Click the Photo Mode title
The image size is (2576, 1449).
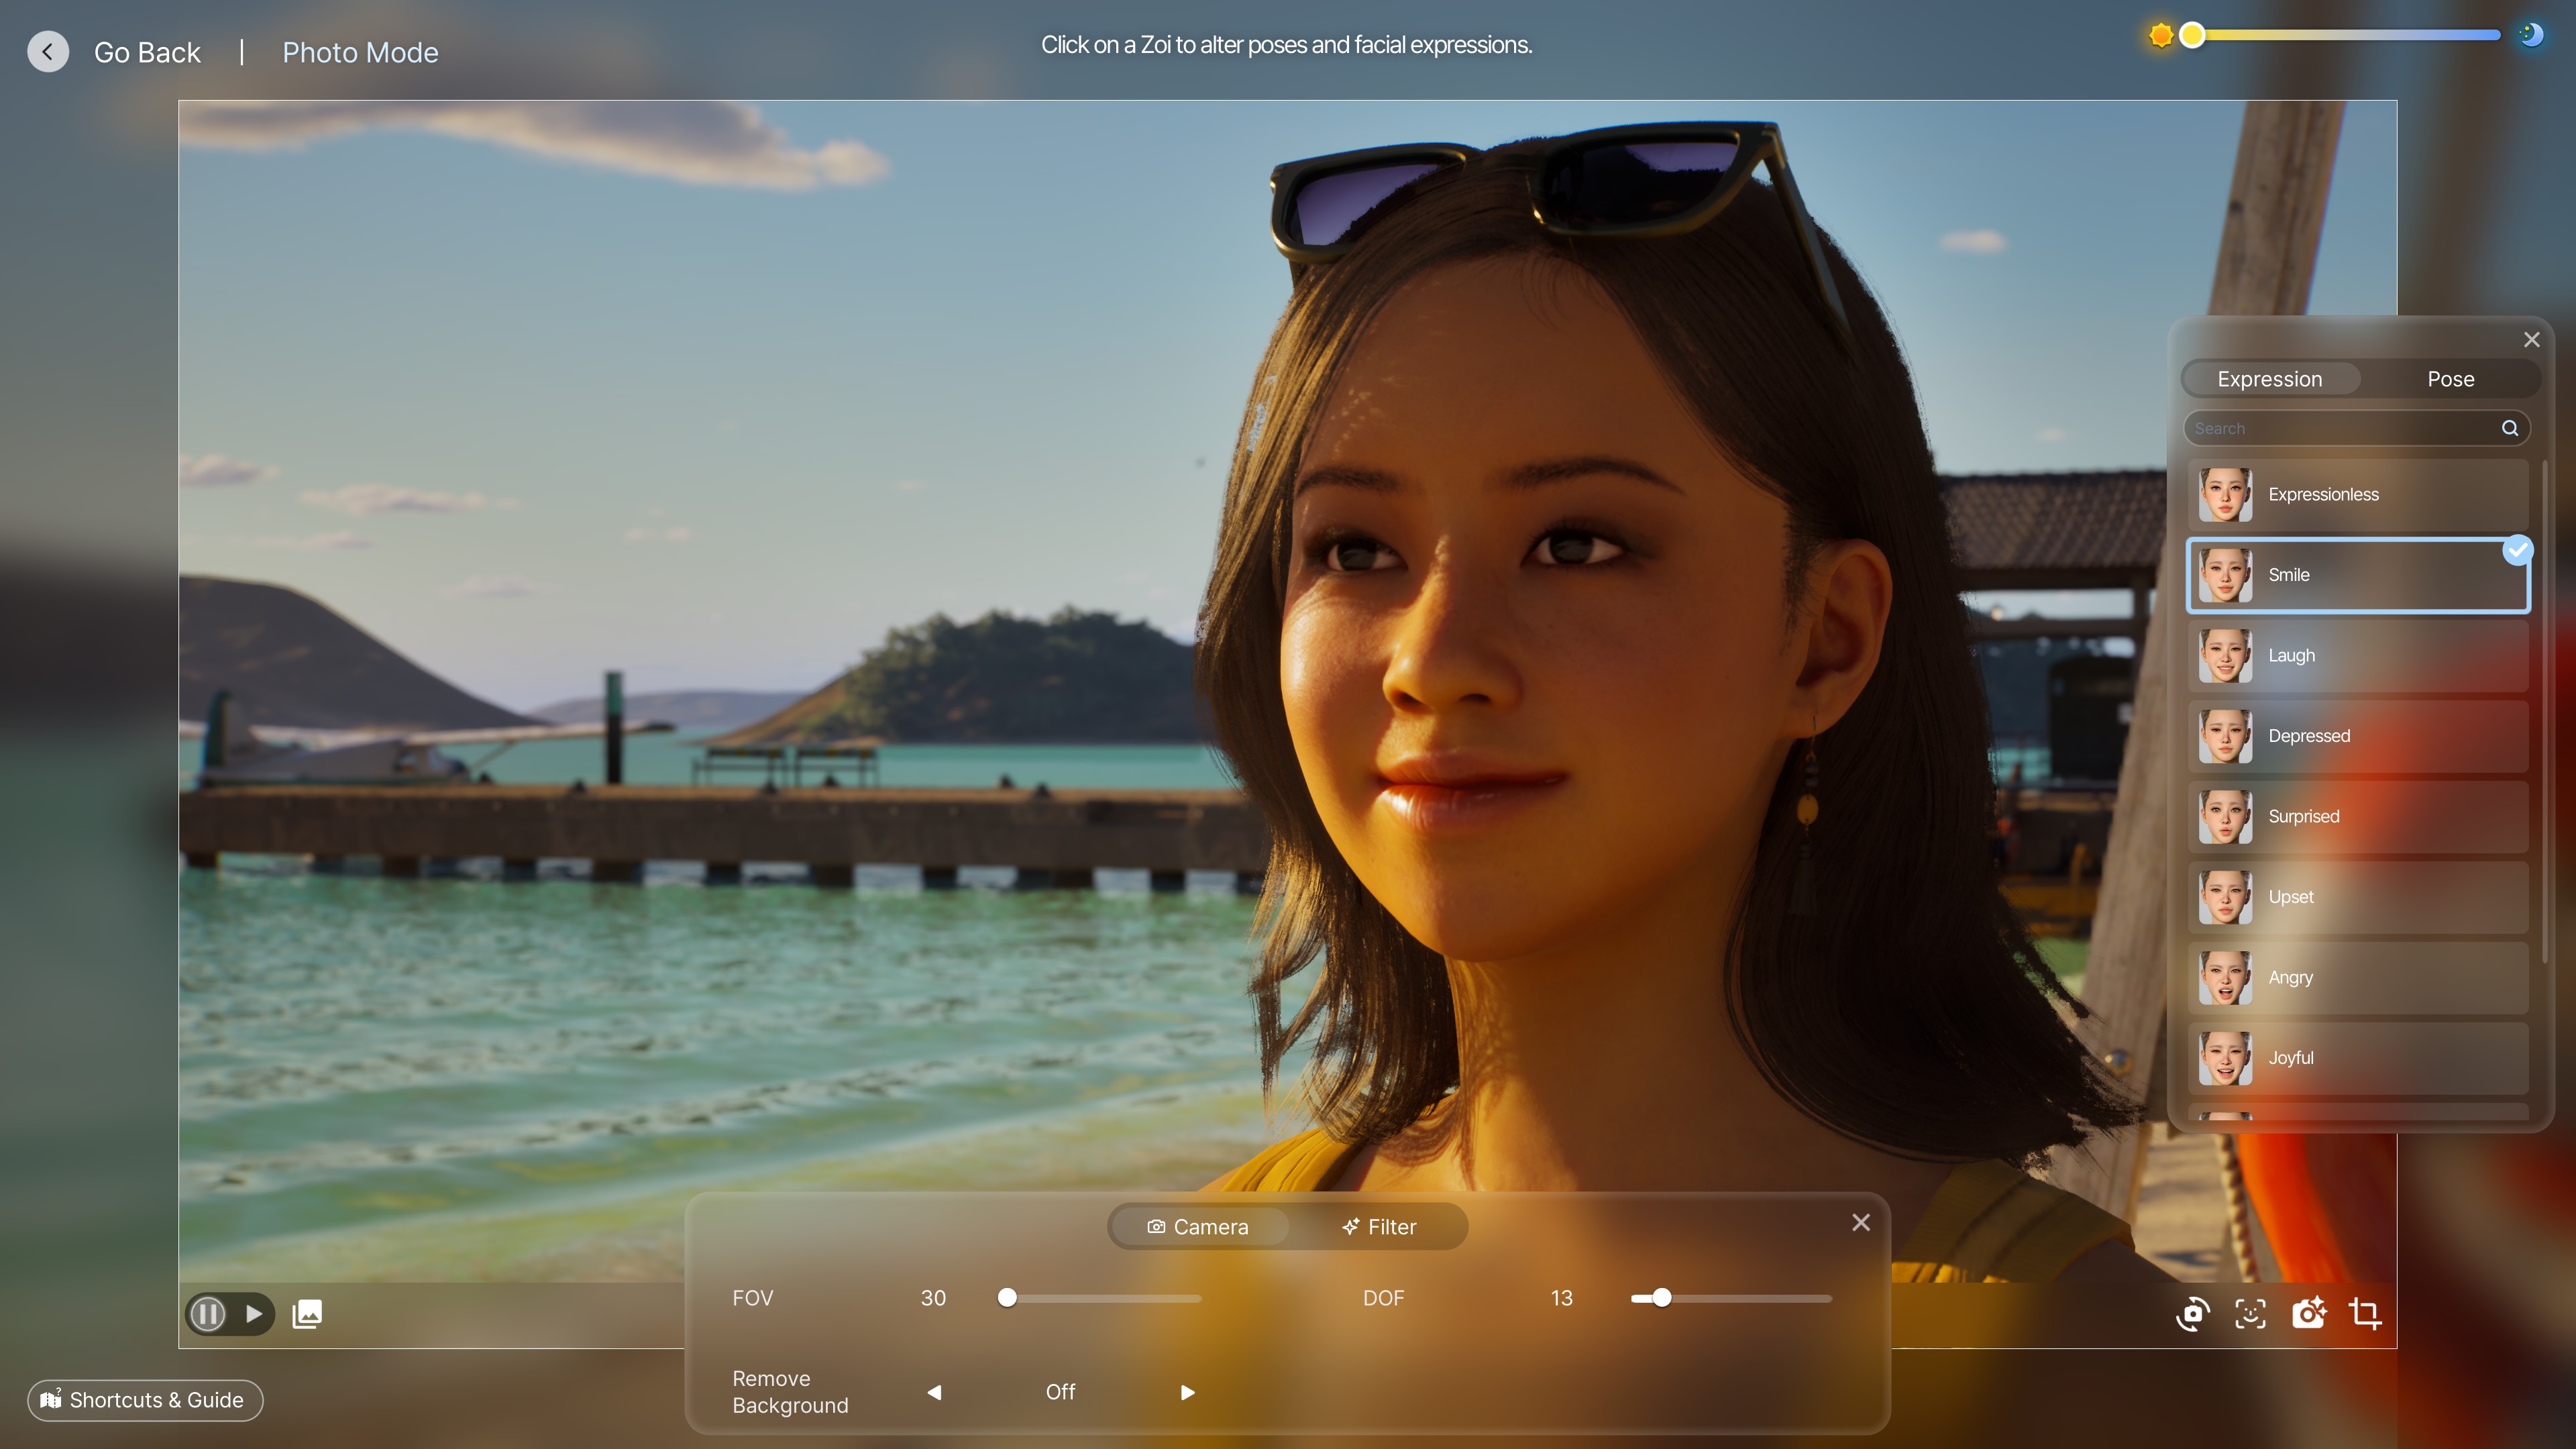coord(360,52)
